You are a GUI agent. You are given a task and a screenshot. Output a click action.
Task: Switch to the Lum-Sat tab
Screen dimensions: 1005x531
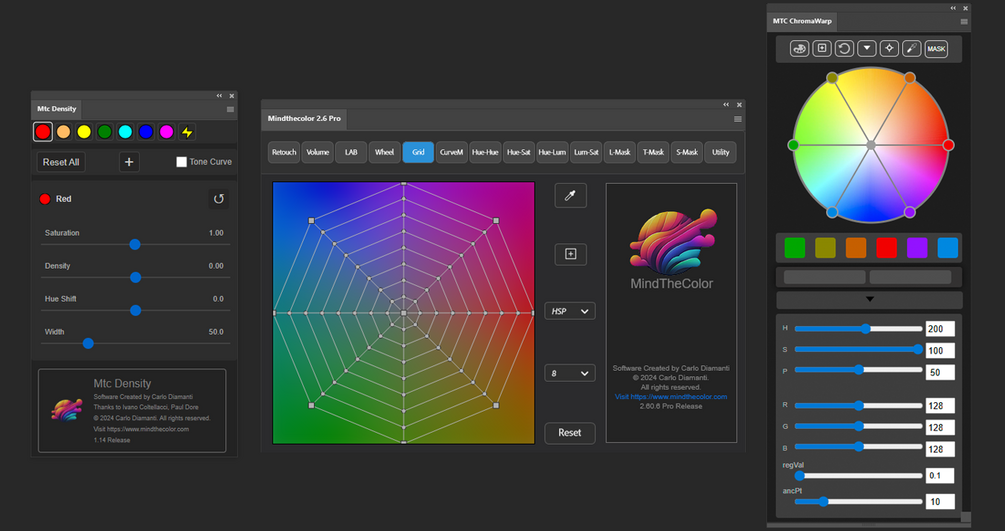(586, 152)
